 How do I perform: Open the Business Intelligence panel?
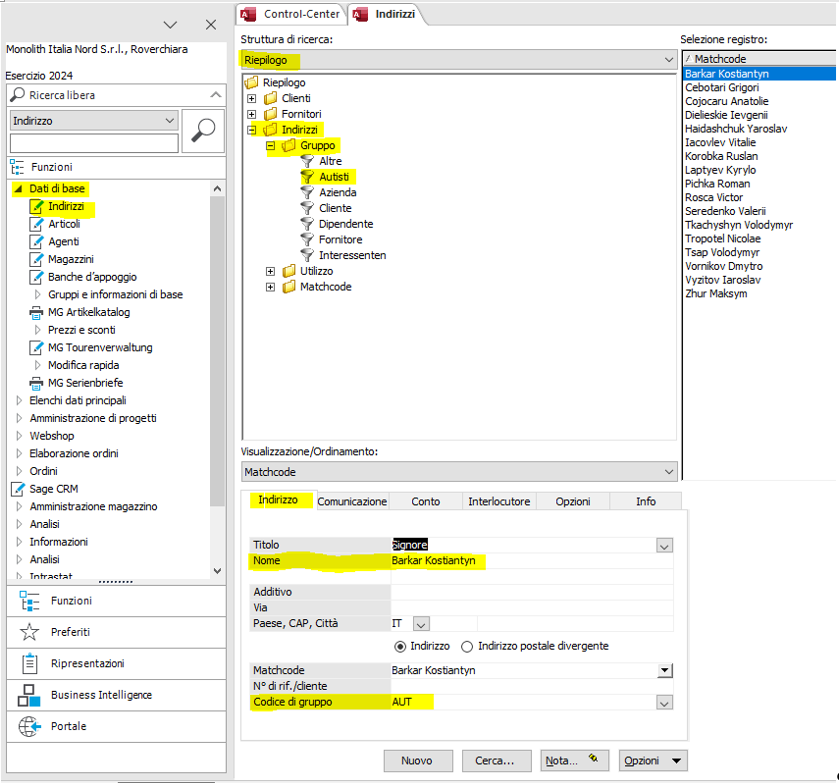click(29, 695)
